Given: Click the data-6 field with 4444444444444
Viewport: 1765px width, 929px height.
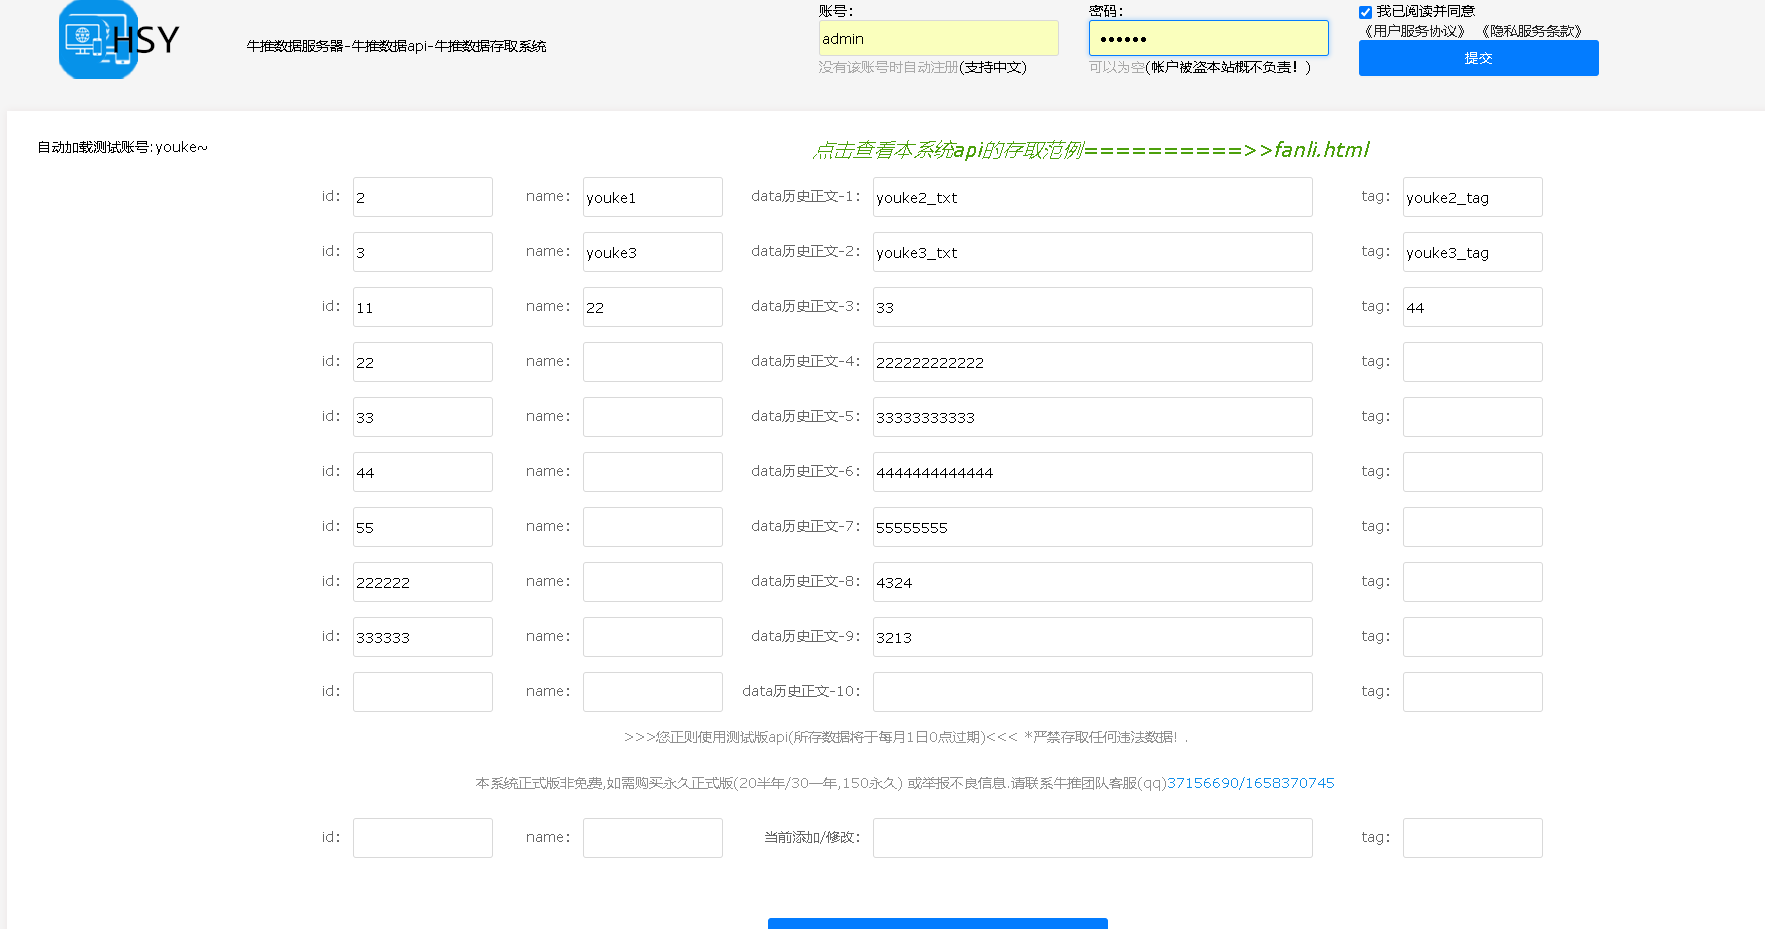Looking at the screenshot, I should 1093,472.
